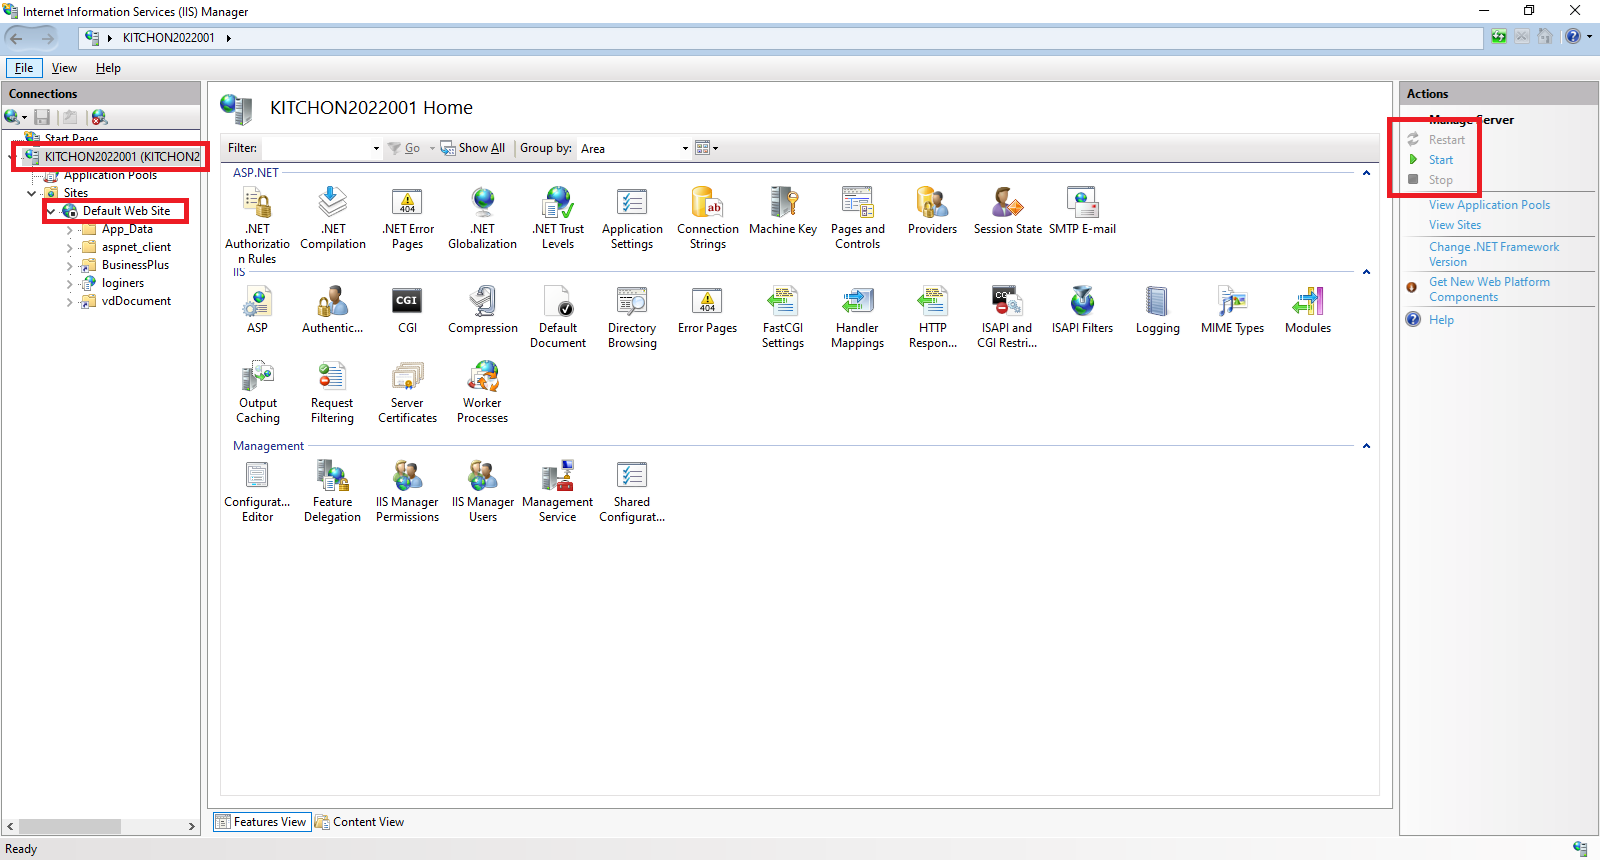The height and width of the screenshot is (860, 1600).
Task: Open Compression feature
Action: (x=483, y=310)
